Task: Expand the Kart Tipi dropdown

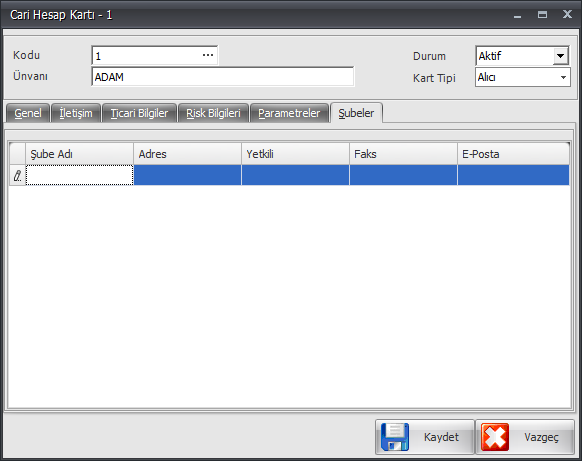Action: 563,77
